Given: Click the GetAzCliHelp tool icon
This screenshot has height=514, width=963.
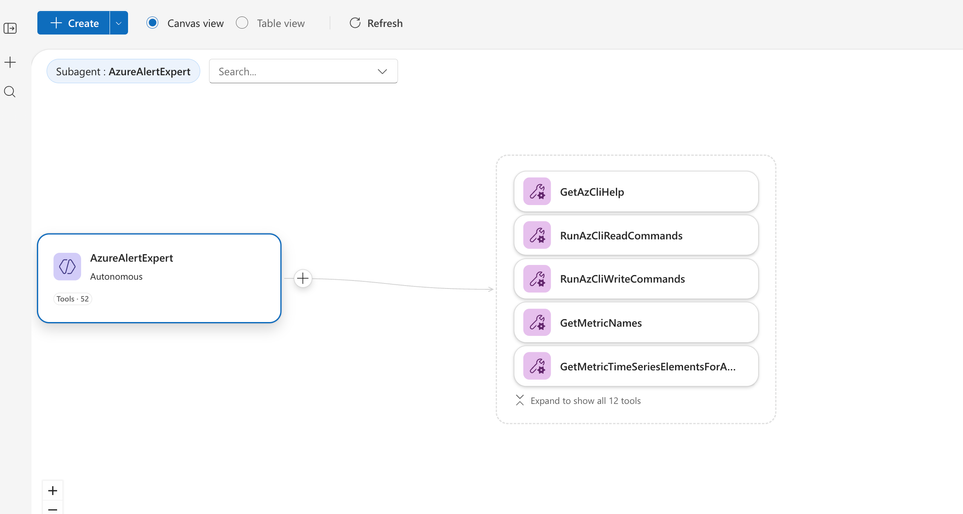Looking at the screenshot, I should point(537,192).
